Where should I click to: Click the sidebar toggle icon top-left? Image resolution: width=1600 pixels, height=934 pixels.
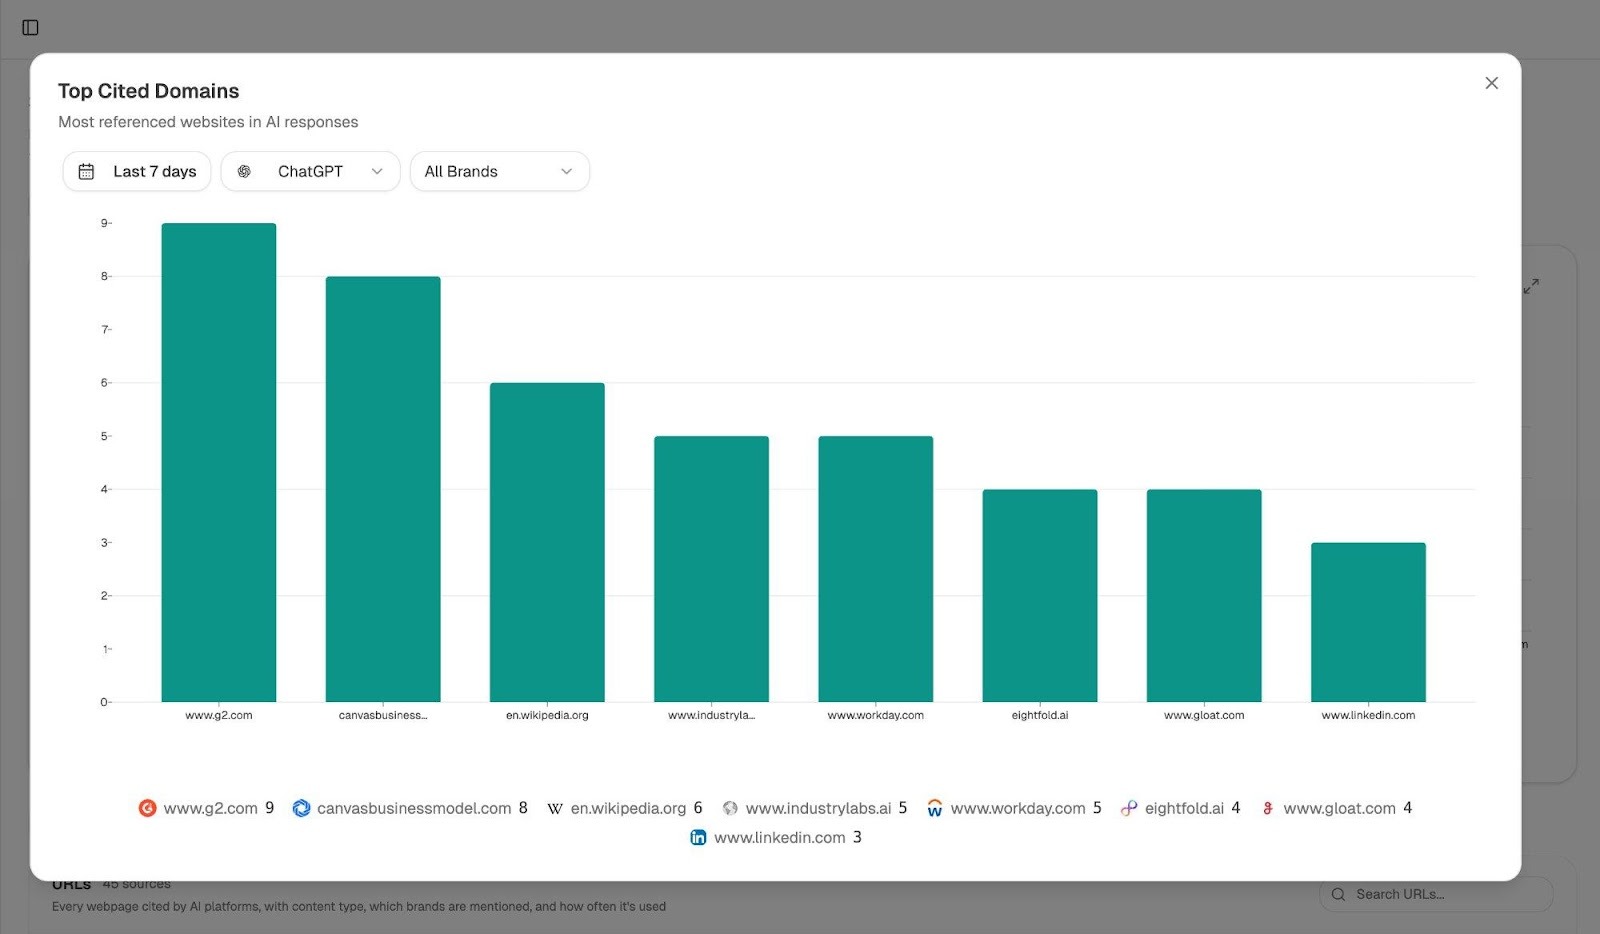click(x=31, y=28)
